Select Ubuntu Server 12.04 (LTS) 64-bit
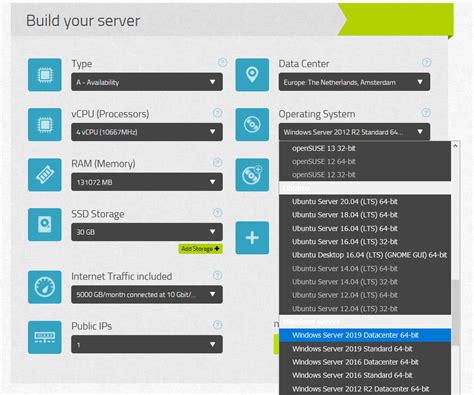 (x=365, y=295)
